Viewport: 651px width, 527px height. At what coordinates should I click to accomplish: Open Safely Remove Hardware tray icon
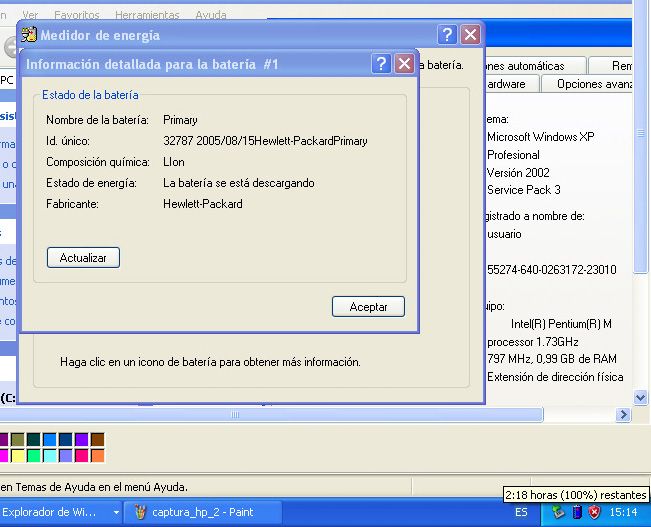(558, 512)
